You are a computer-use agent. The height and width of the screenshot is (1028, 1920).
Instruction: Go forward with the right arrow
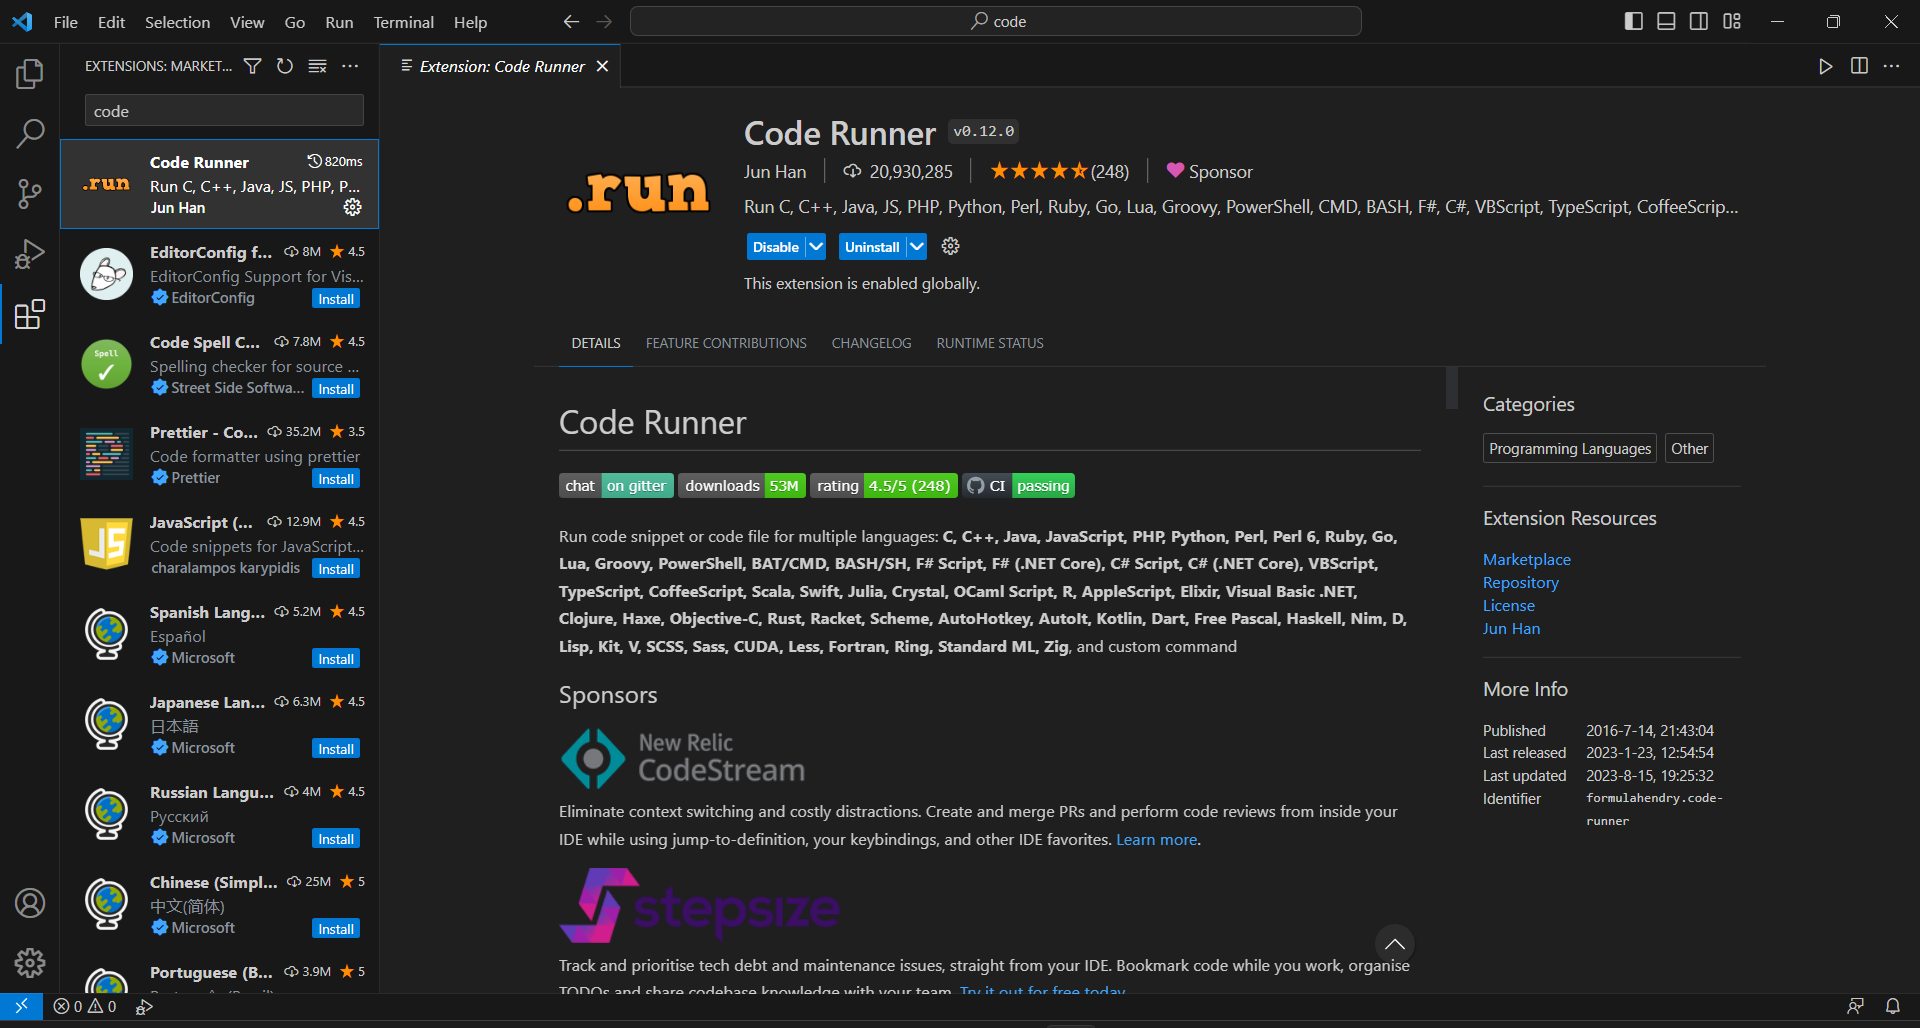(x=604, y=21)
